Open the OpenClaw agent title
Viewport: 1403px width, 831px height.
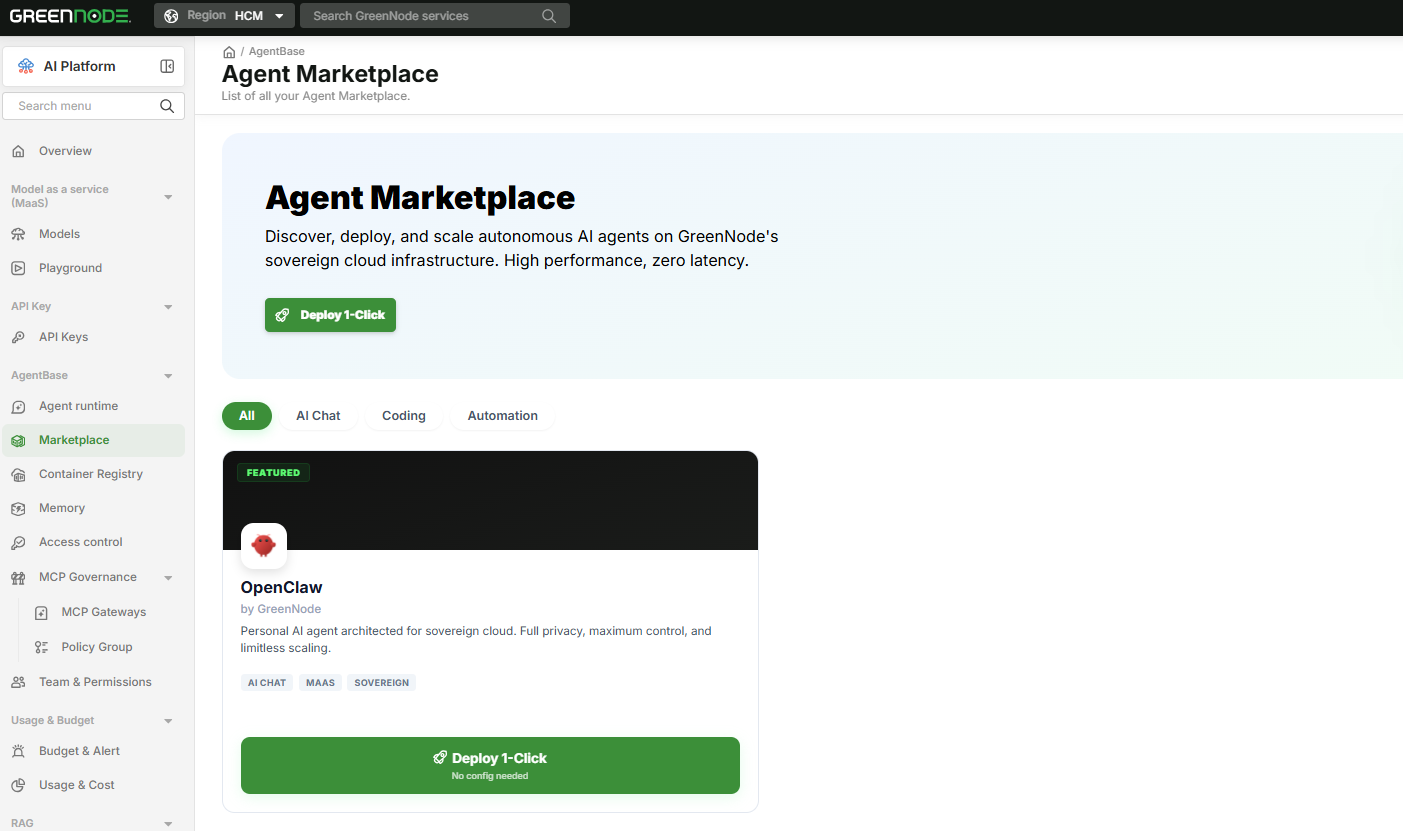pyautogui.click(x=282, y=587)
